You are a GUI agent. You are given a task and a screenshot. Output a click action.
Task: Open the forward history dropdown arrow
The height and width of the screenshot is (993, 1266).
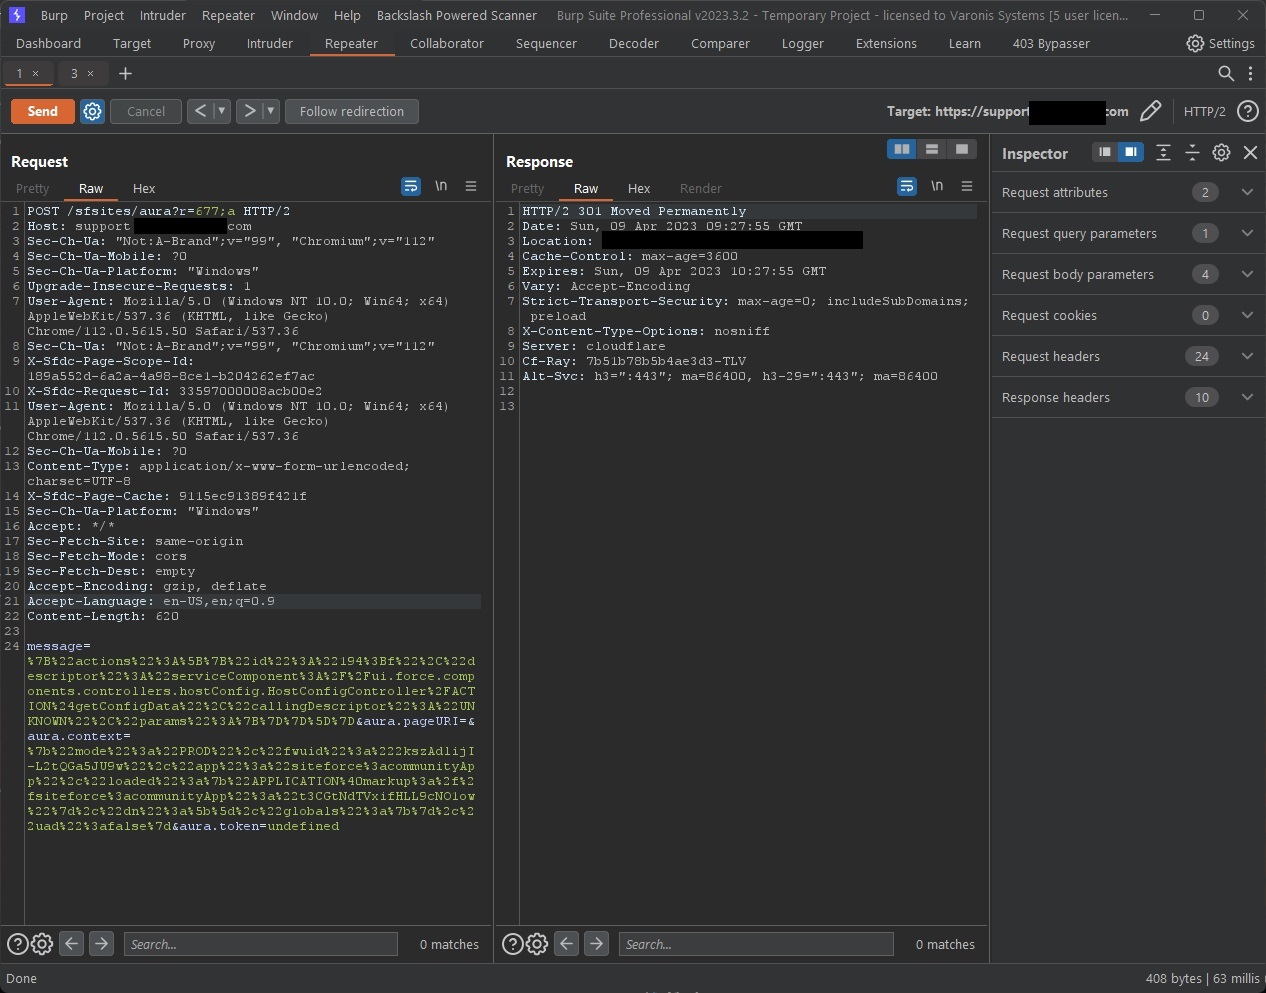[x=270, y=111]
